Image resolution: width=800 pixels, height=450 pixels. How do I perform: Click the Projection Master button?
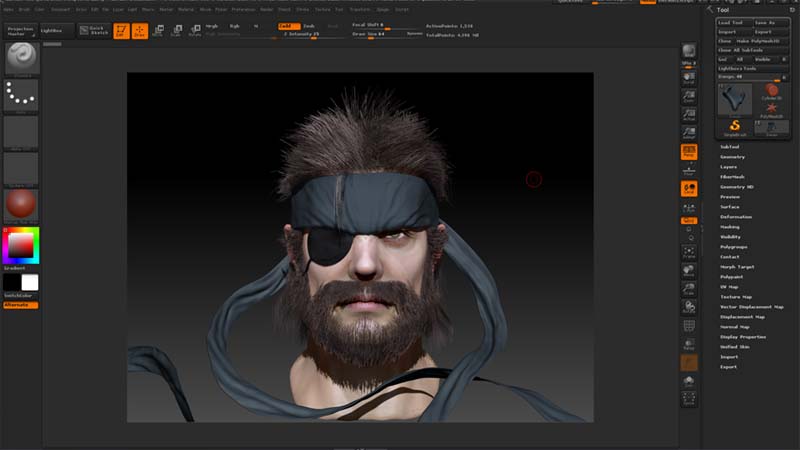[x=20, y=31]
